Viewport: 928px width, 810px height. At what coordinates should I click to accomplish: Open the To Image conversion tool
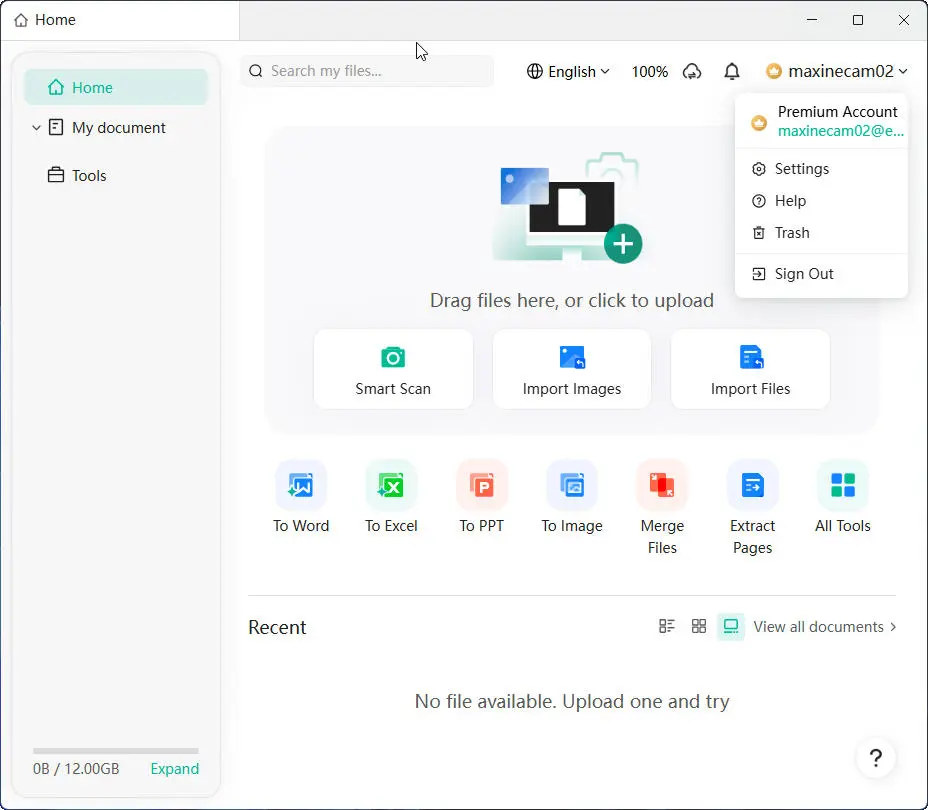(572, 498)
